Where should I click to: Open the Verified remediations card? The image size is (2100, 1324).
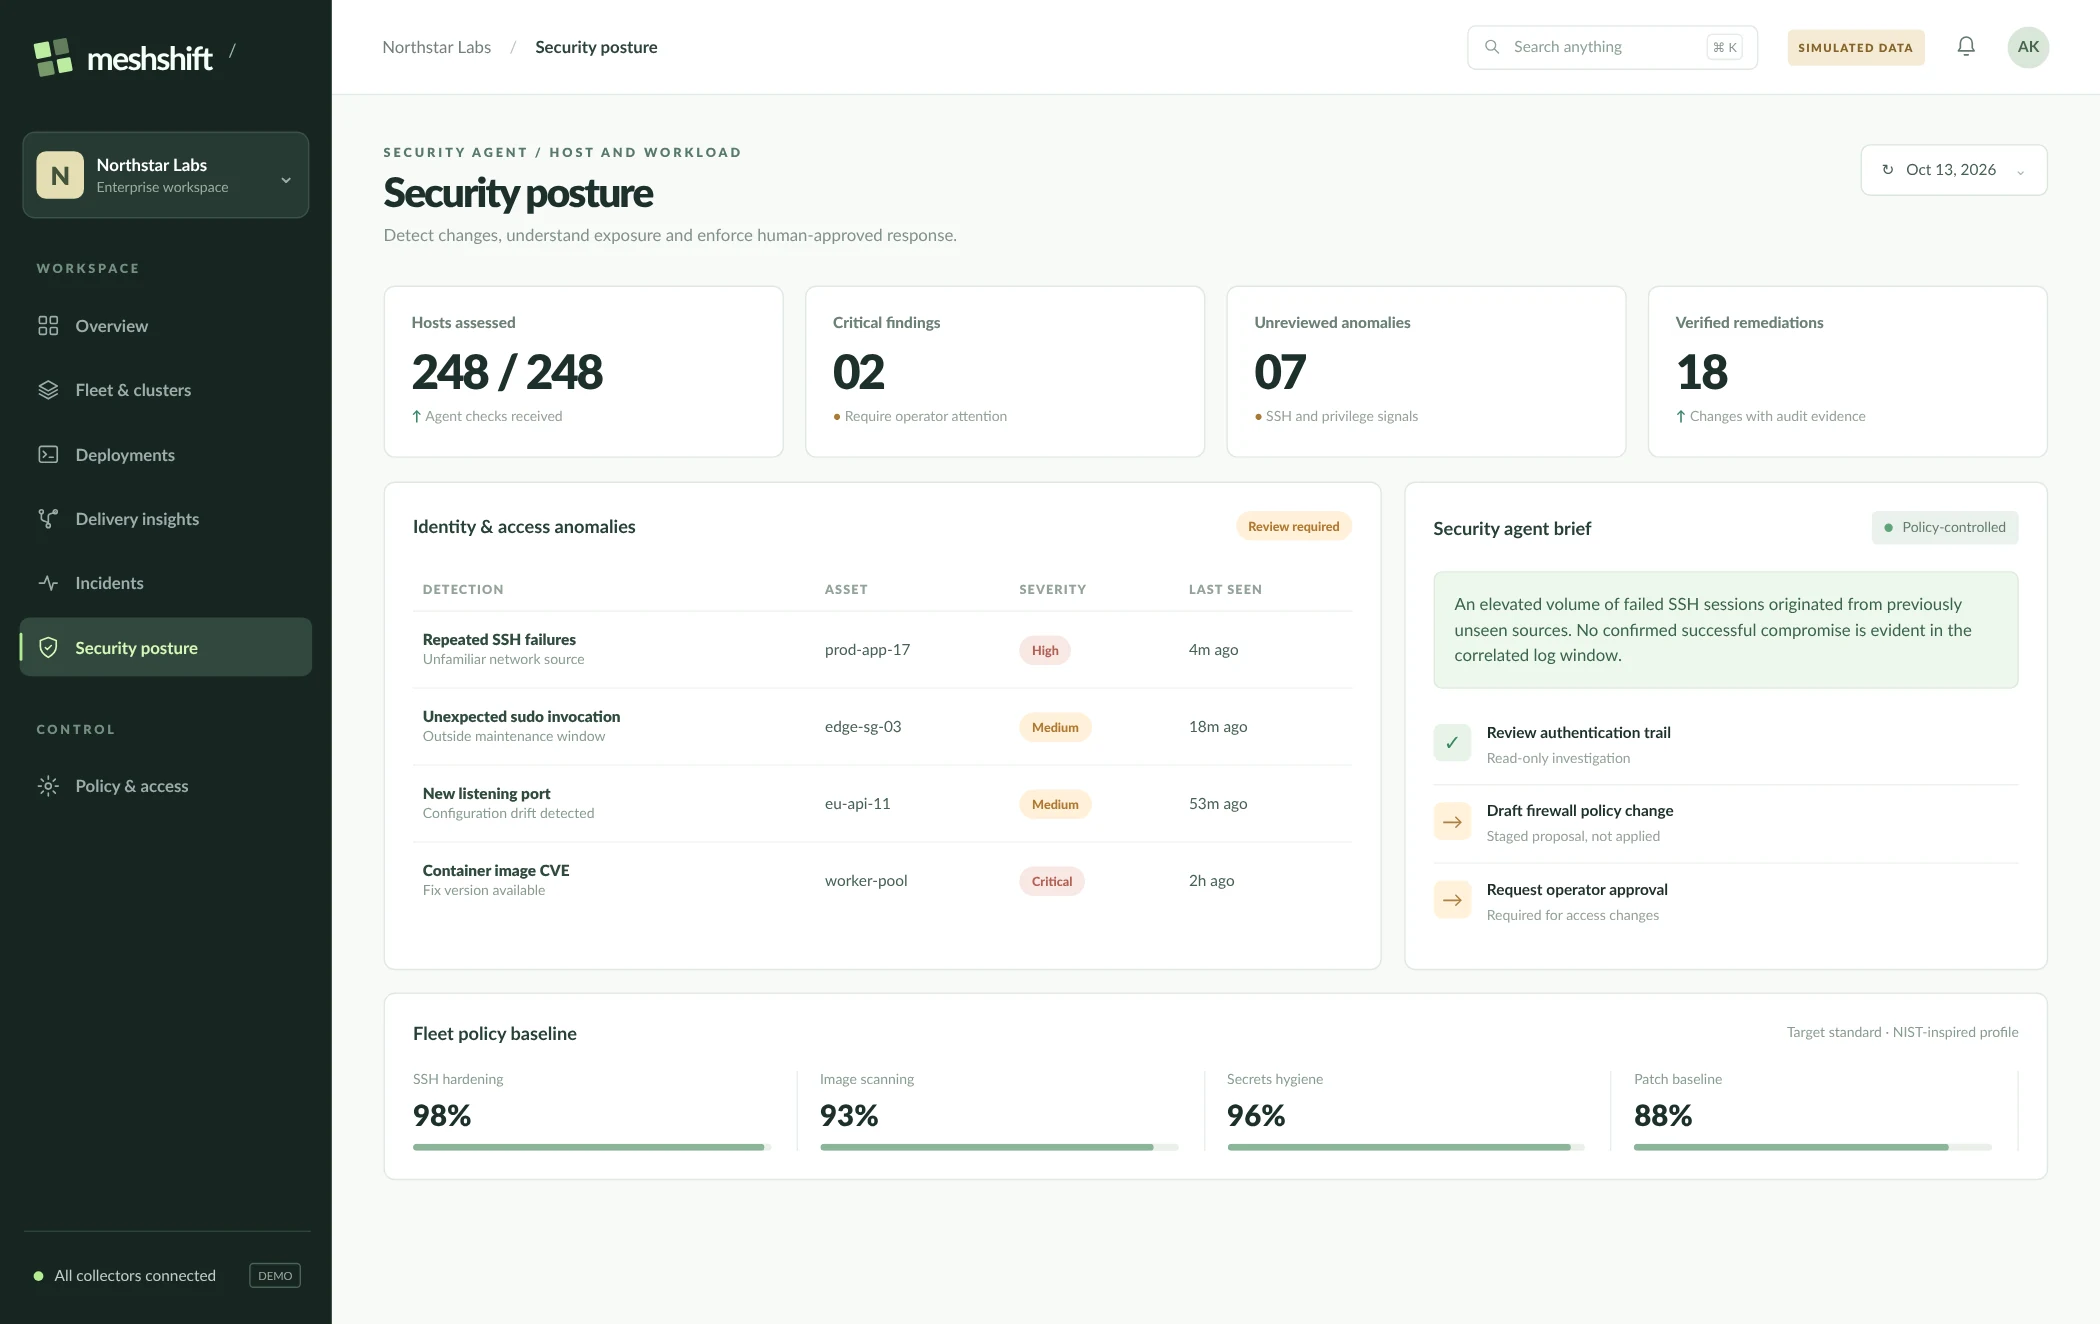click(1848, 372)
